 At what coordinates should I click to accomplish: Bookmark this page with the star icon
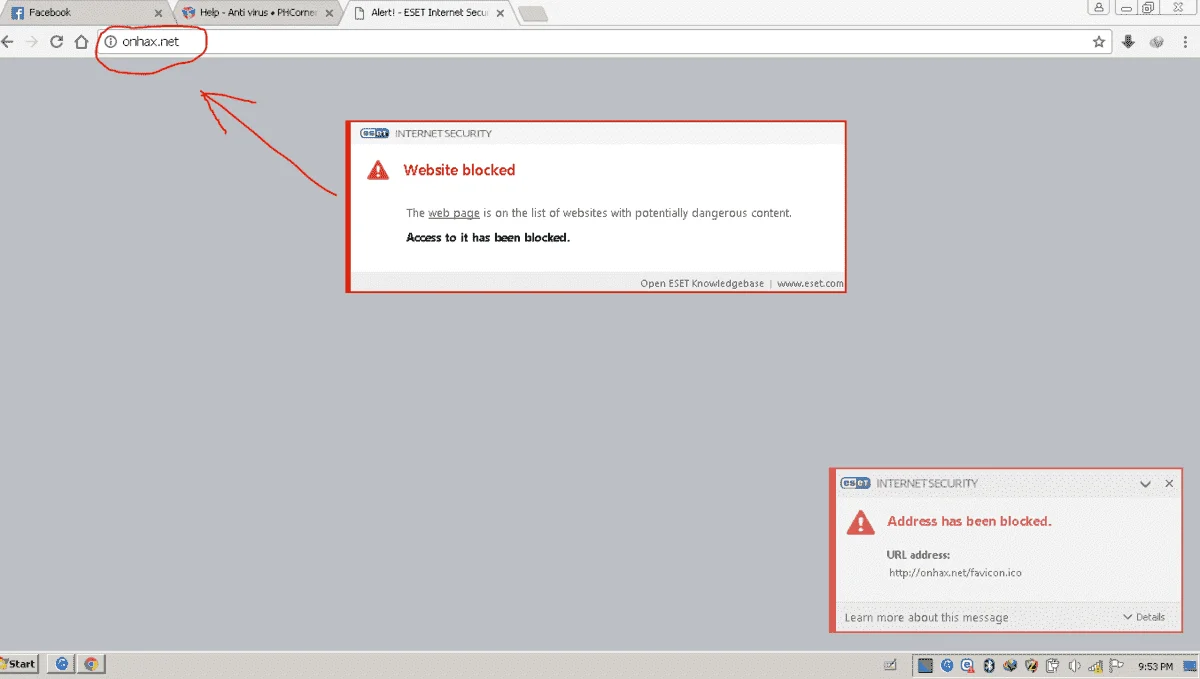(1099, 42)
